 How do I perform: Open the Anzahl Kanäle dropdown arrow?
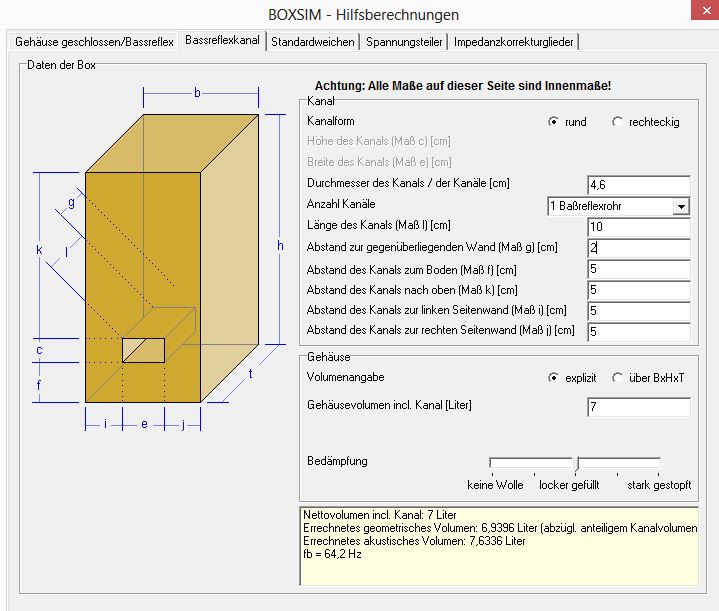[681, 206]
